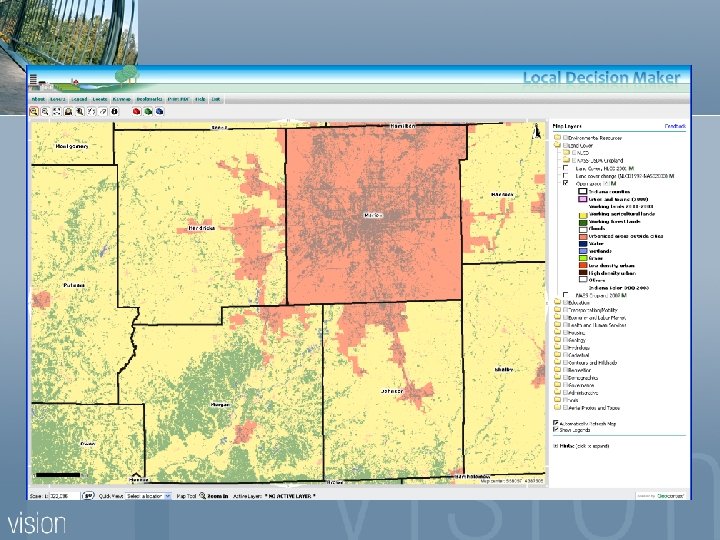The width and height of the screenshot is (720, 540).
Task: Select the measure distance tool
Action: click(103, 111)
